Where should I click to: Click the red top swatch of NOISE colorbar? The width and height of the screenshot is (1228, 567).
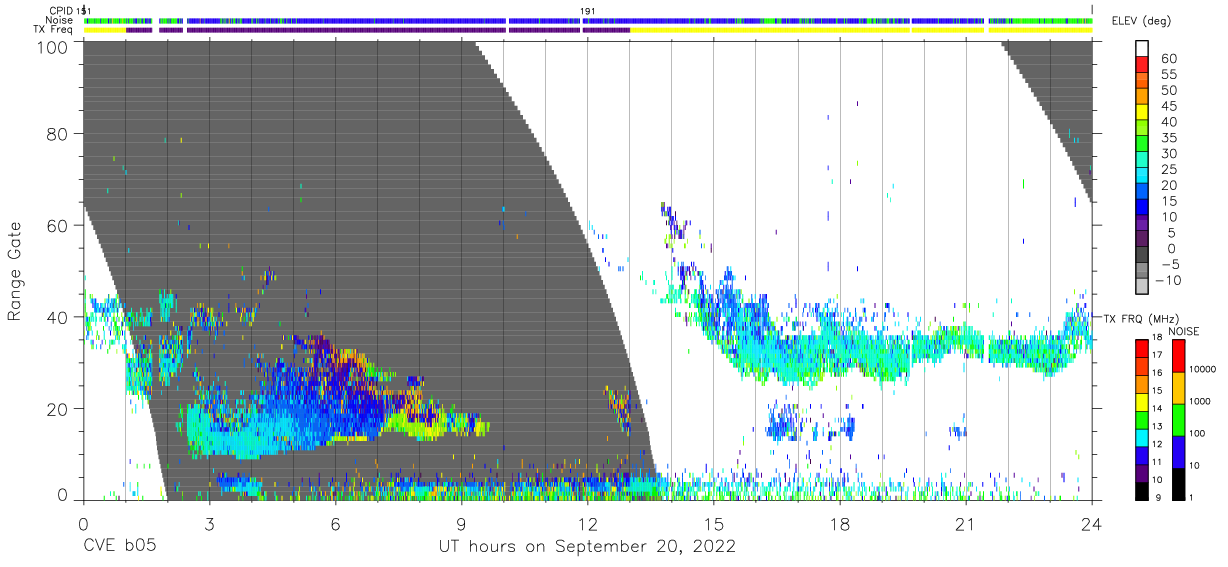[1178, 355]
